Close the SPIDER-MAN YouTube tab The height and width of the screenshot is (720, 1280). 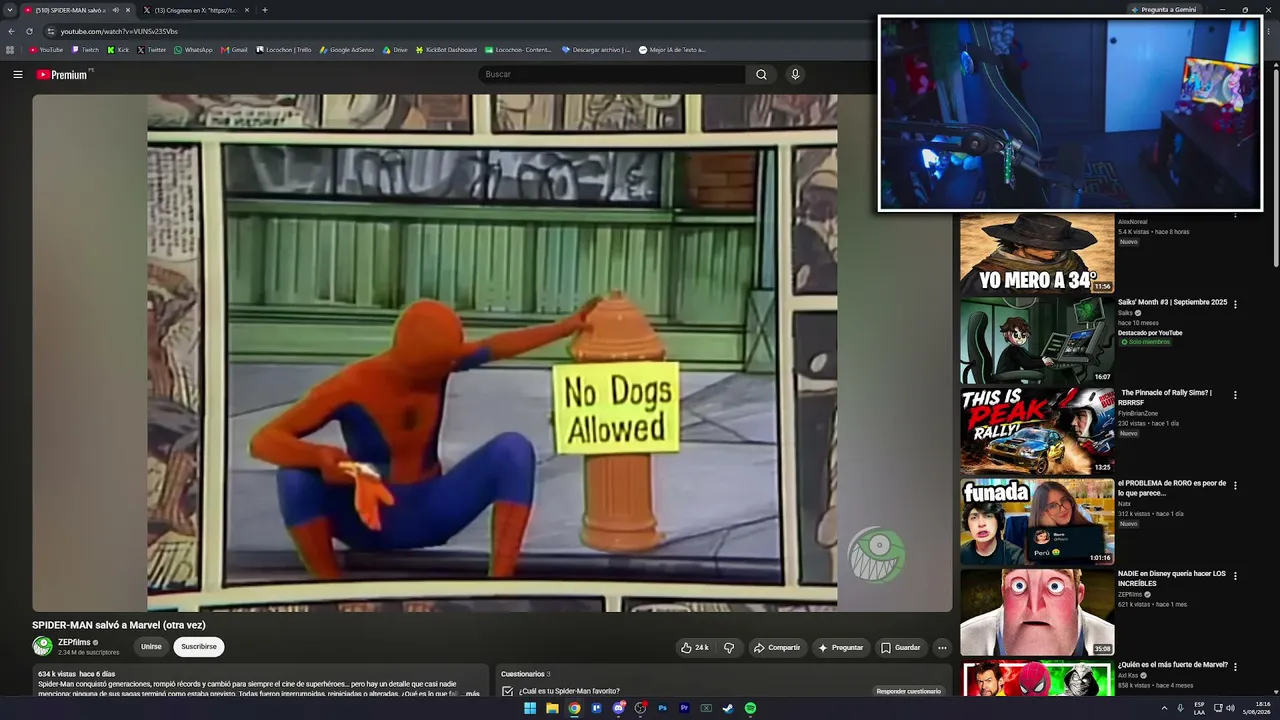click(128, 10)
